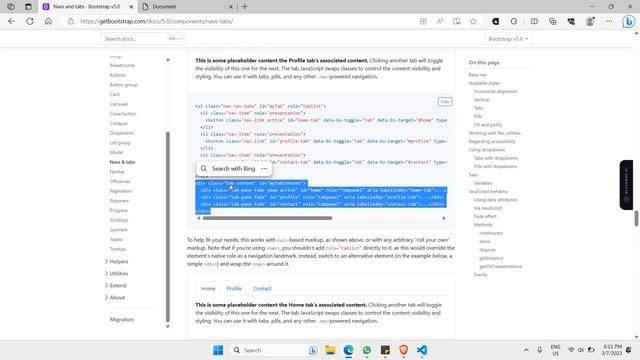Click the address bar URL
This screenshot has width=640, height=360.
tap(157, 21)
